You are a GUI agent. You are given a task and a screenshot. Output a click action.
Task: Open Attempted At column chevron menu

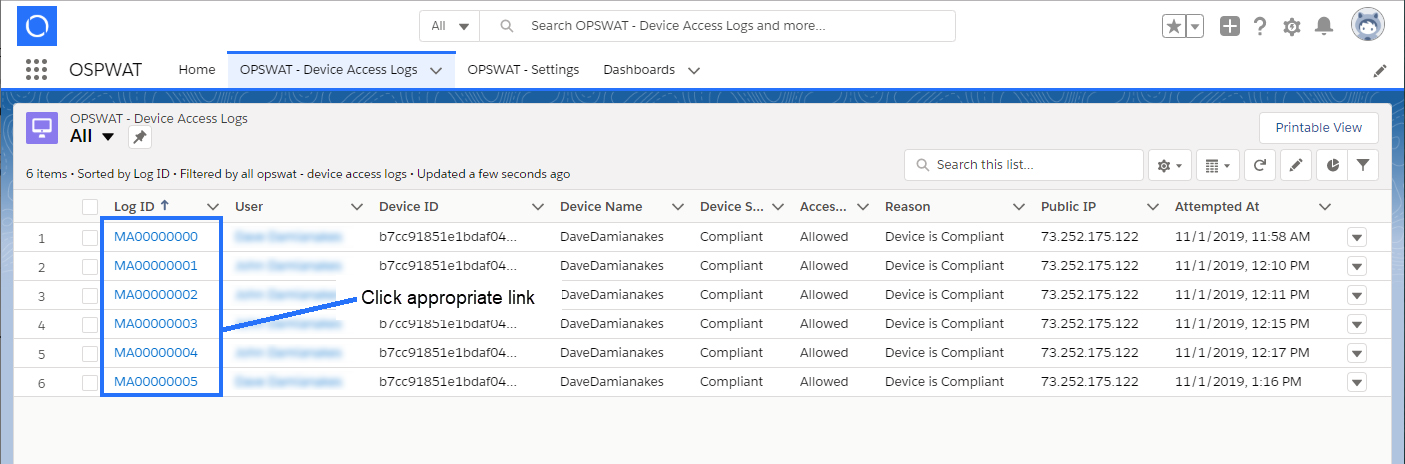(1325, 207)
